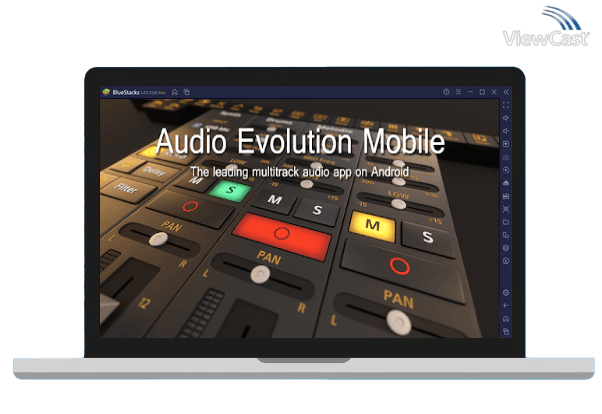Click the install APK sidebar icon
This screenshot has width=602, height=414.
[x=506, y=183]
